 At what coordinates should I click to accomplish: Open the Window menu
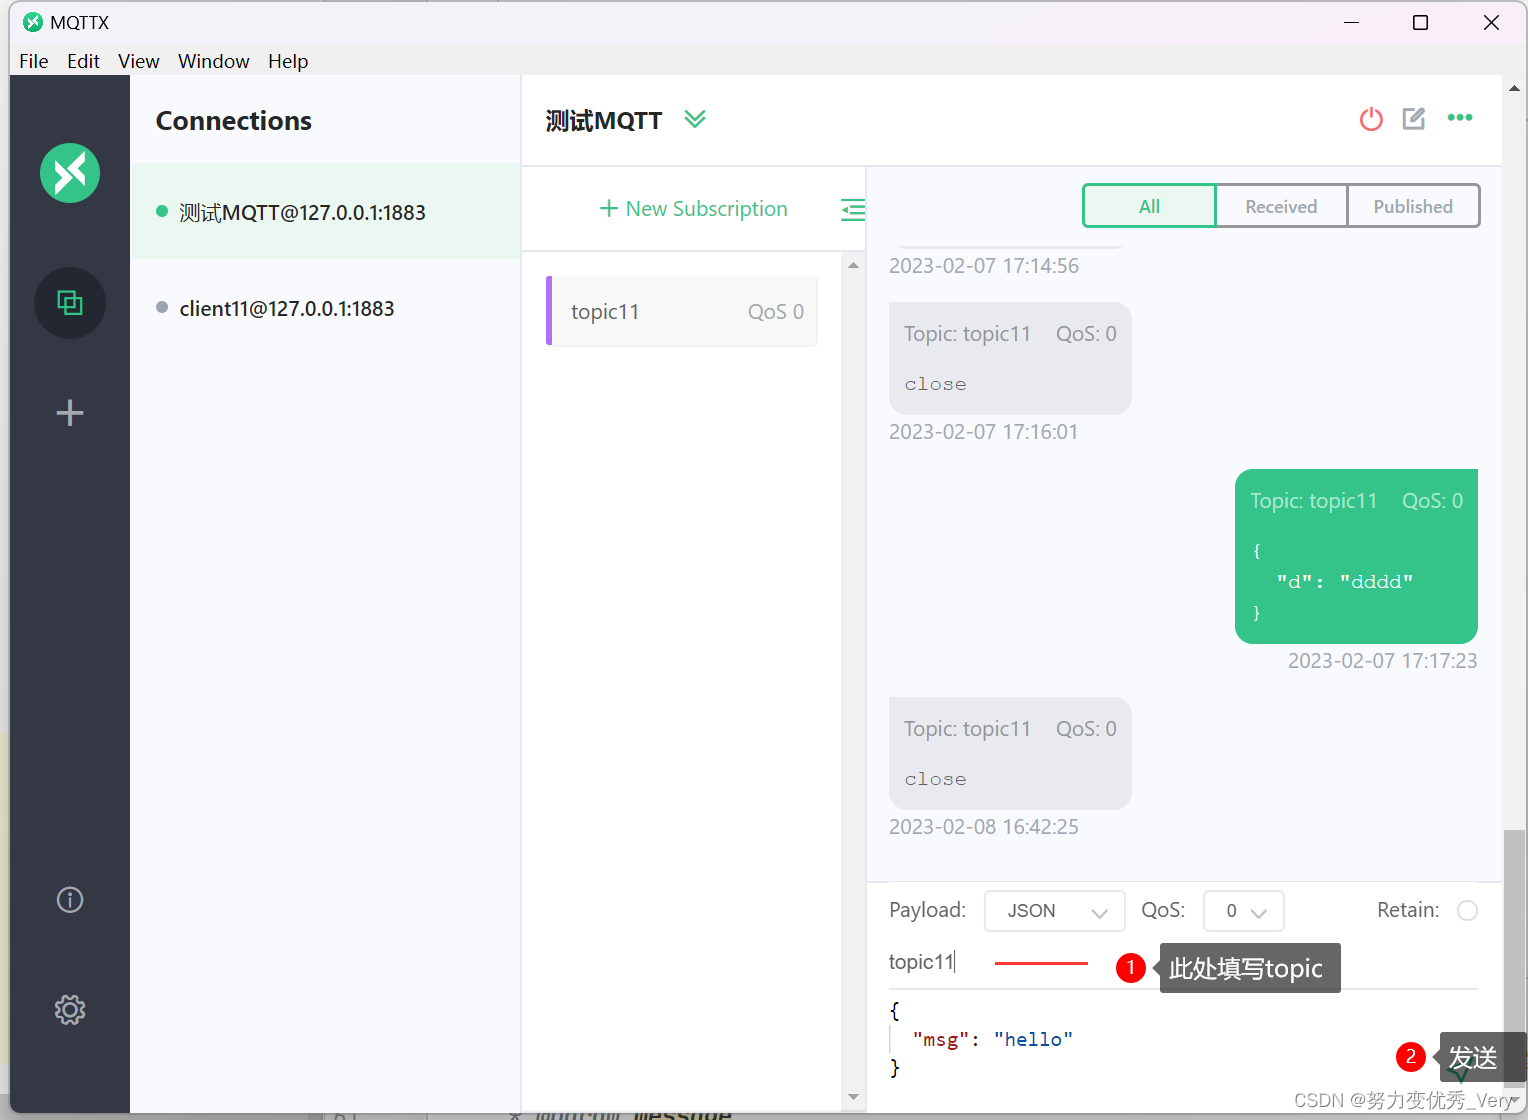214,61
